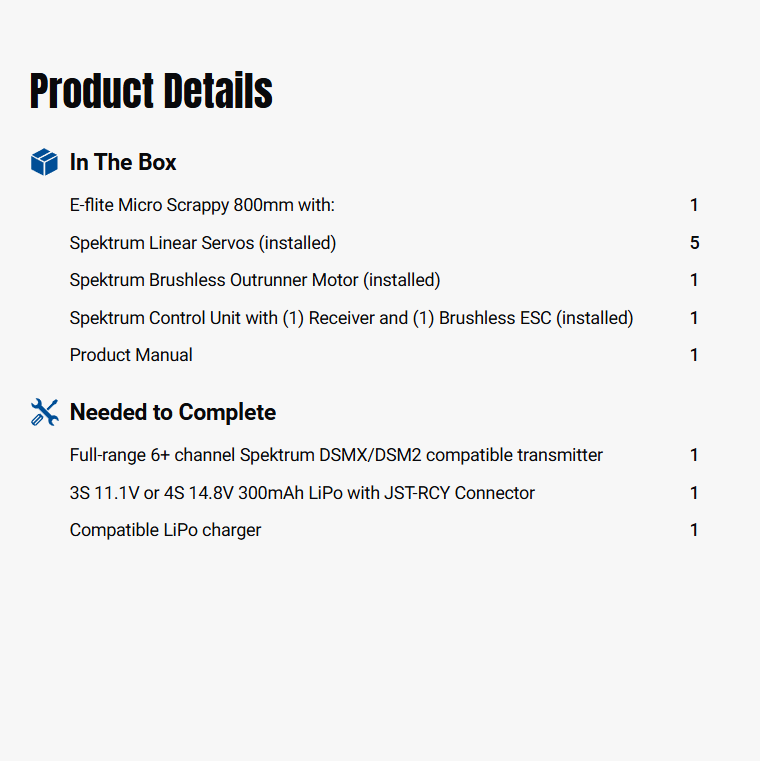The height and width of the screenshot is (761, 760).
Task: Click the wrench and screwdriver icon
Action: [x=44, y=412]
